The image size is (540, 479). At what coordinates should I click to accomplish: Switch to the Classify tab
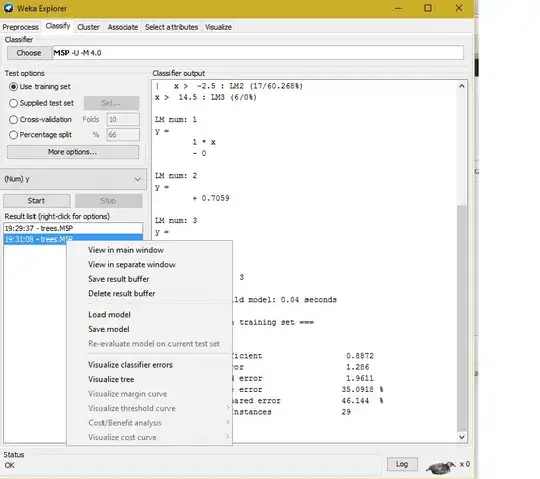58,26
